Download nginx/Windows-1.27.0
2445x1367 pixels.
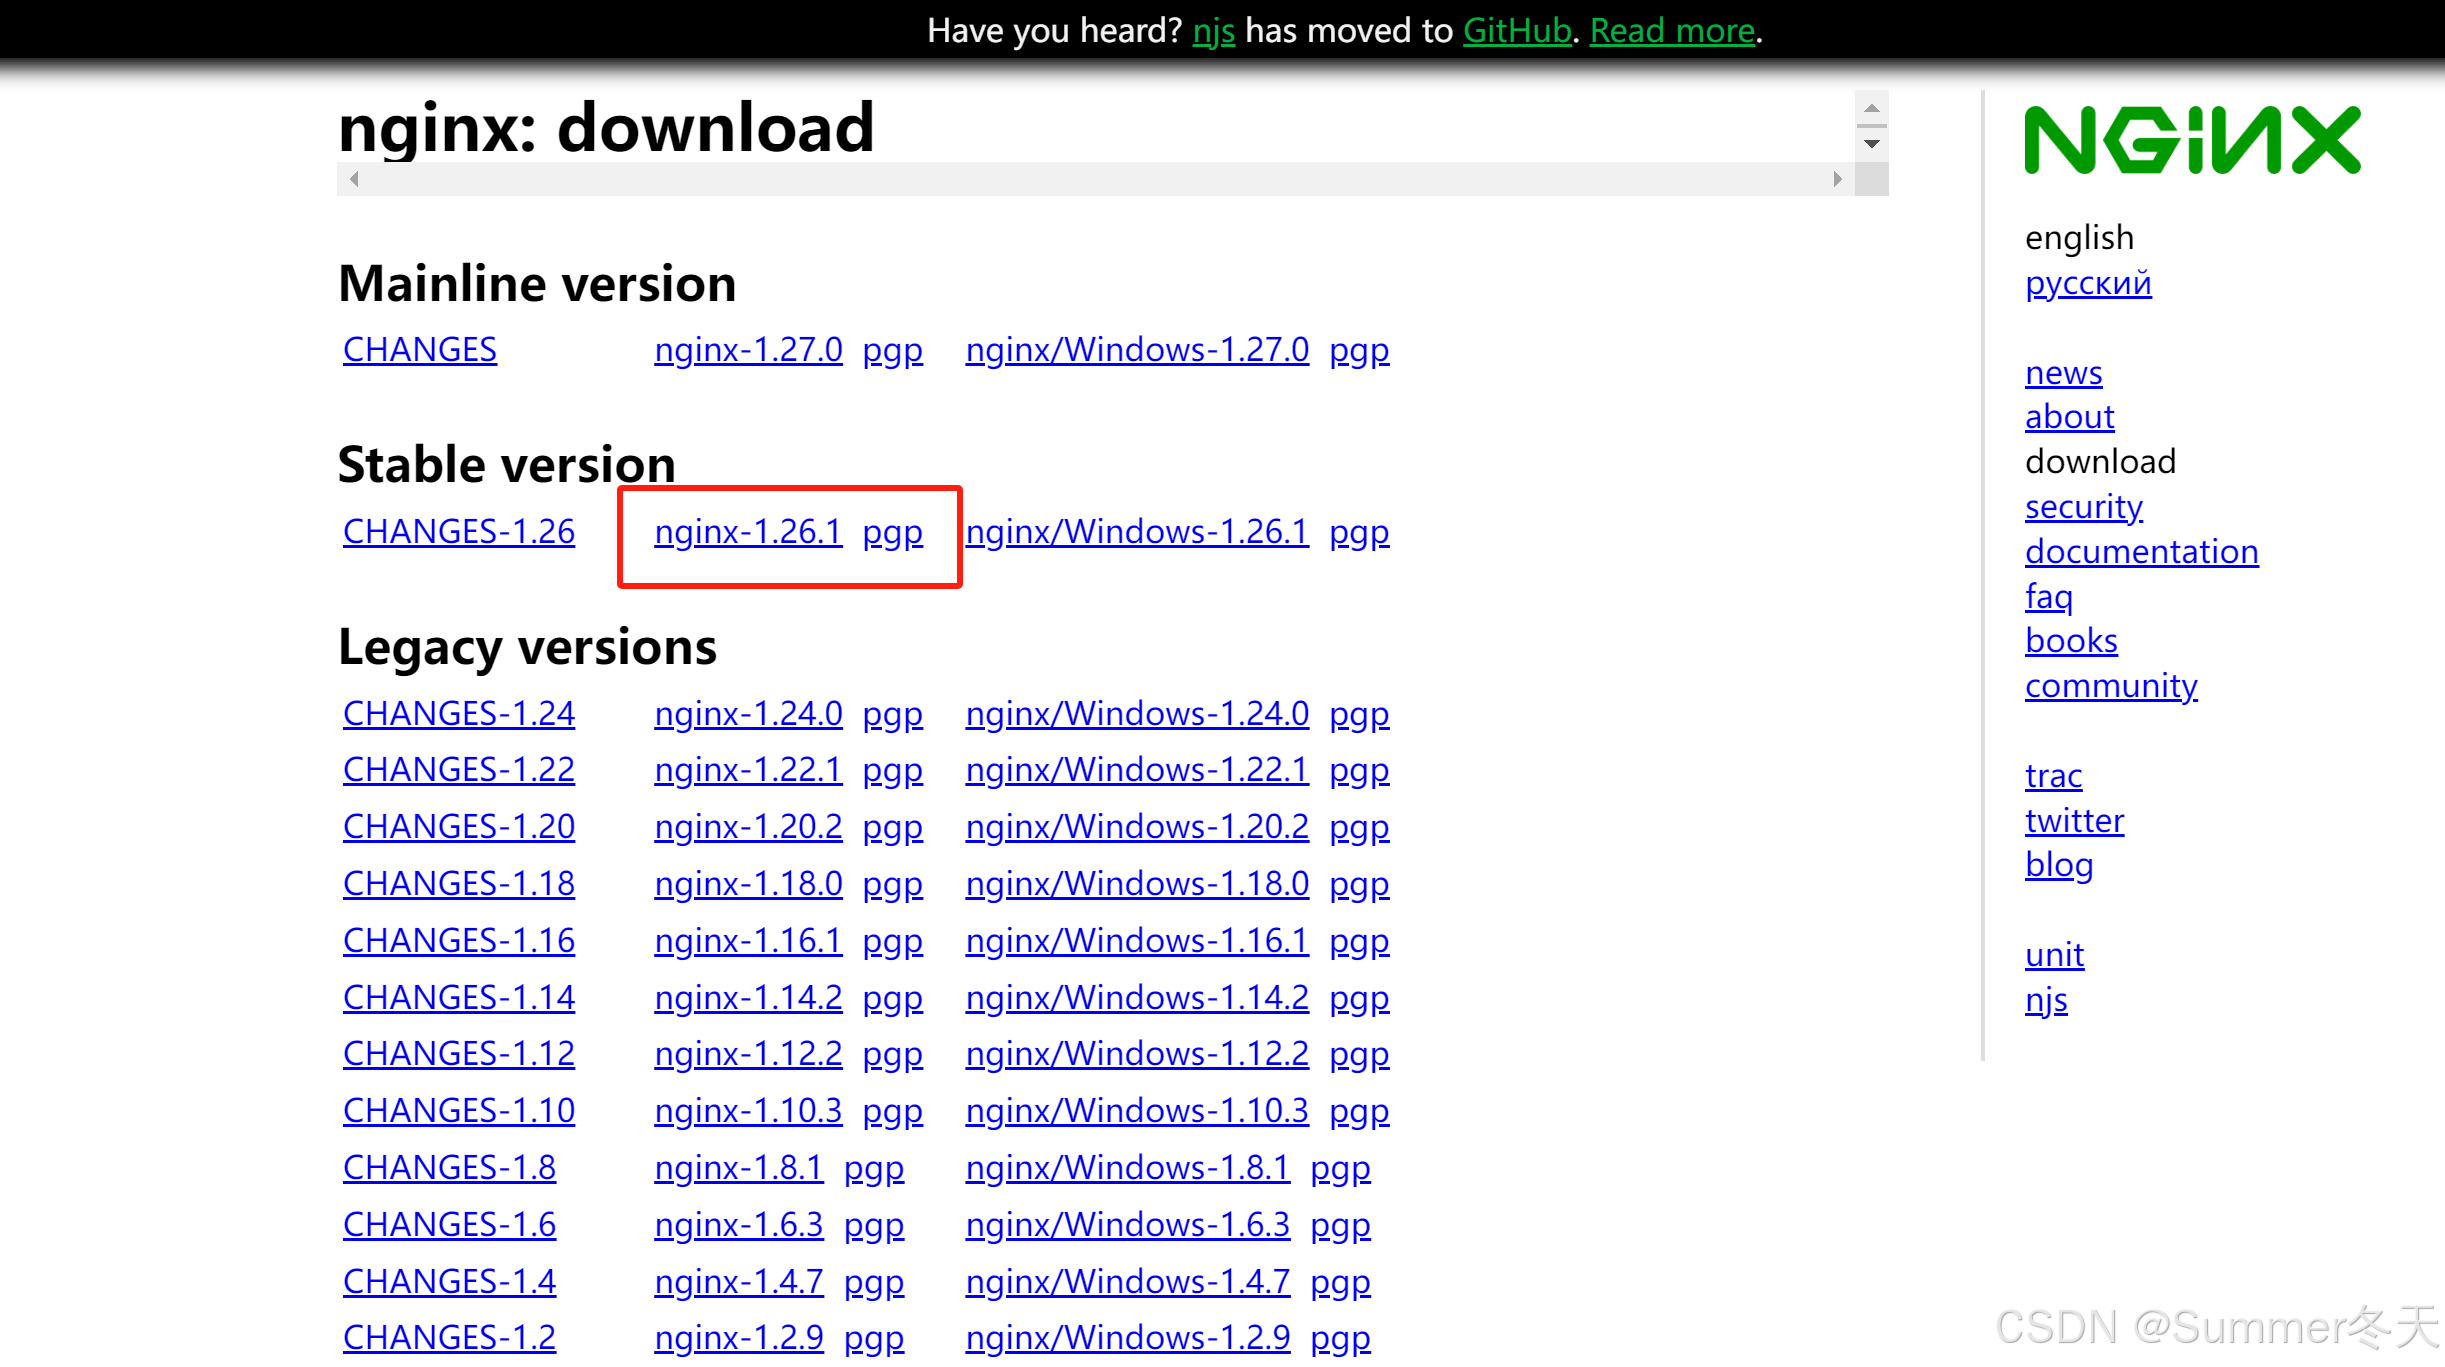[x=1137, y=350]
